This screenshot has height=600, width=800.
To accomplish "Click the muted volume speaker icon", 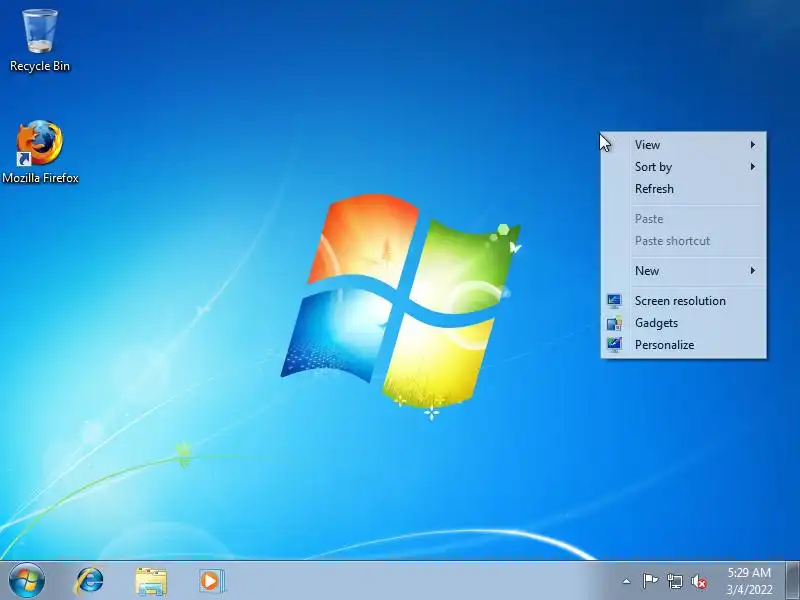I will click(x=699, y=581).
